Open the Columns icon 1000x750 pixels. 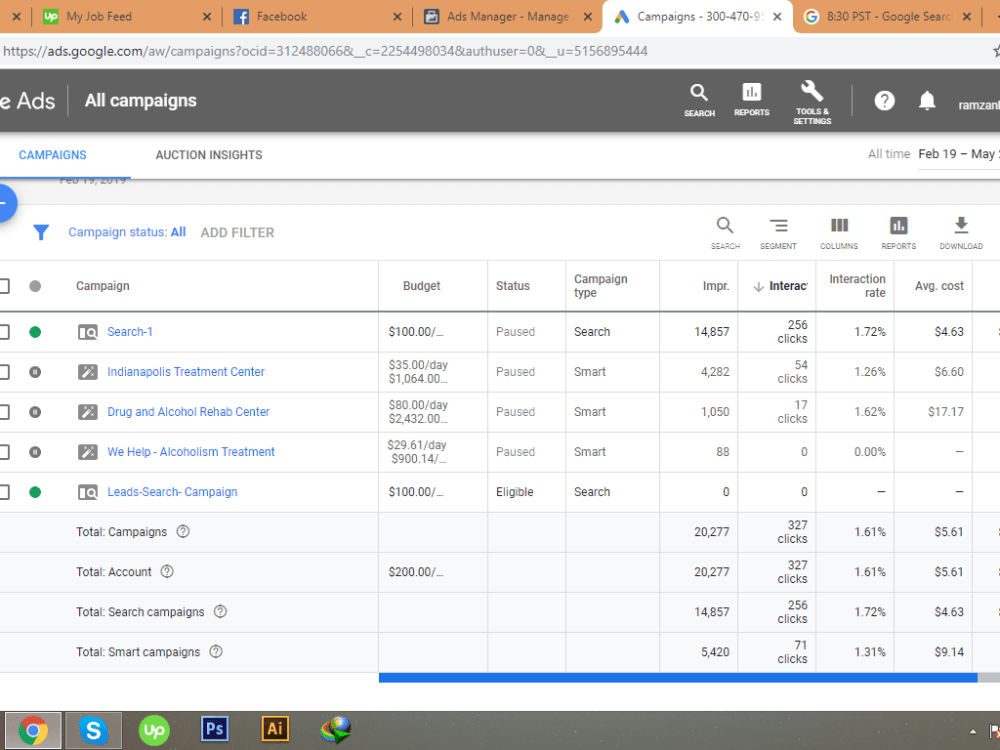[x=839, y=233]
